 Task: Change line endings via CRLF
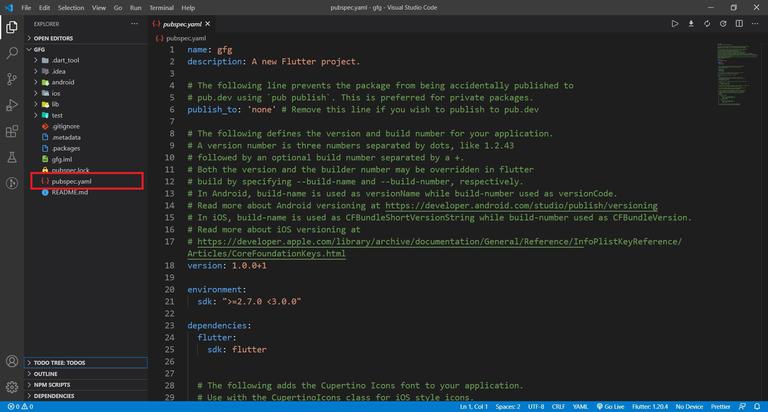click(x=558, y=407)
